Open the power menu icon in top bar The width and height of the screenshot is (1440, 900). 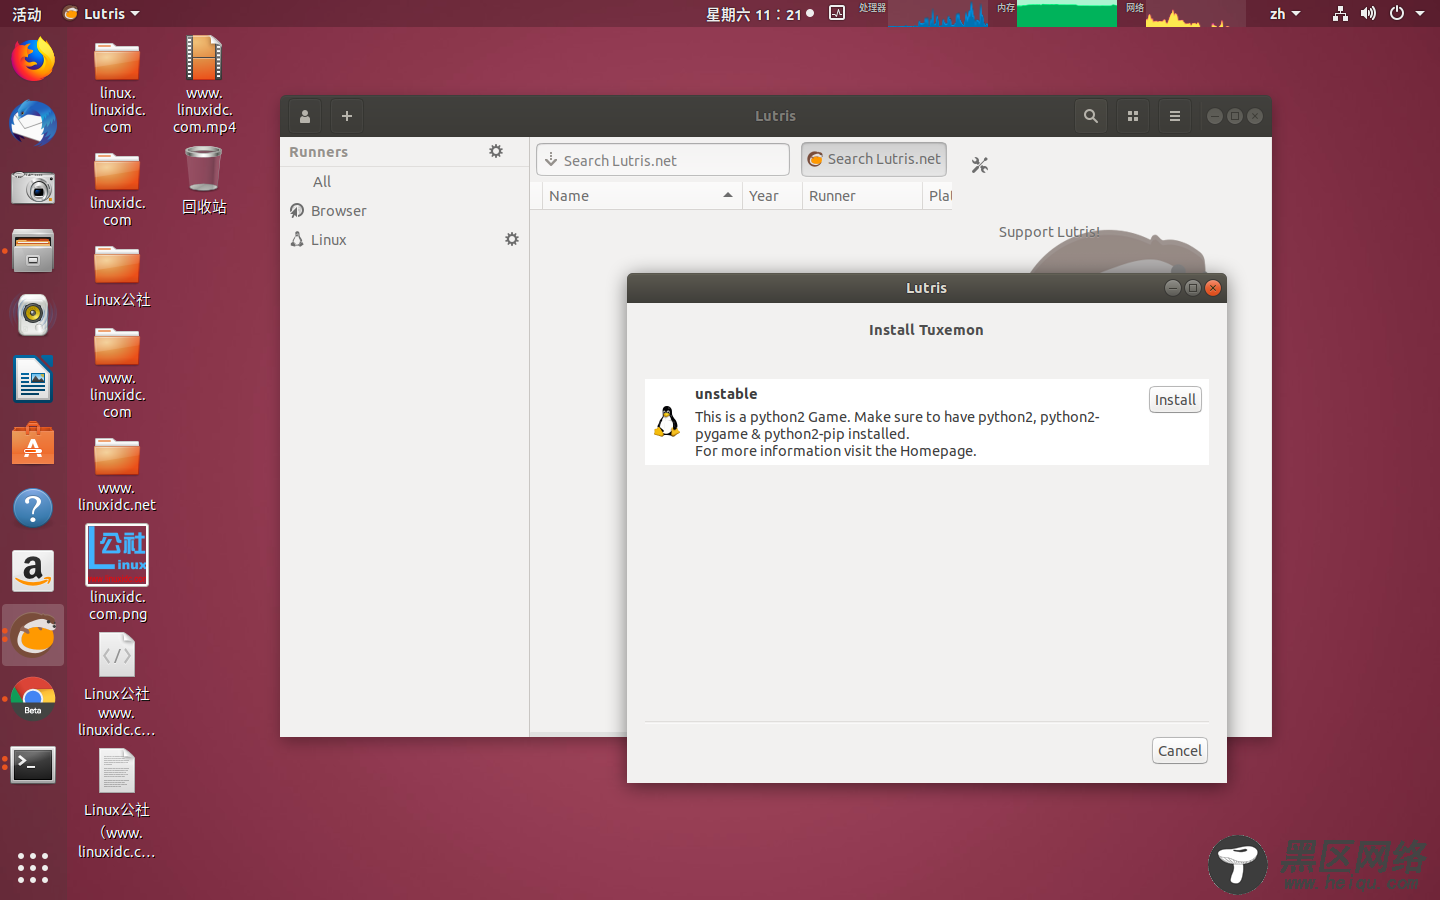point(1397,14)
